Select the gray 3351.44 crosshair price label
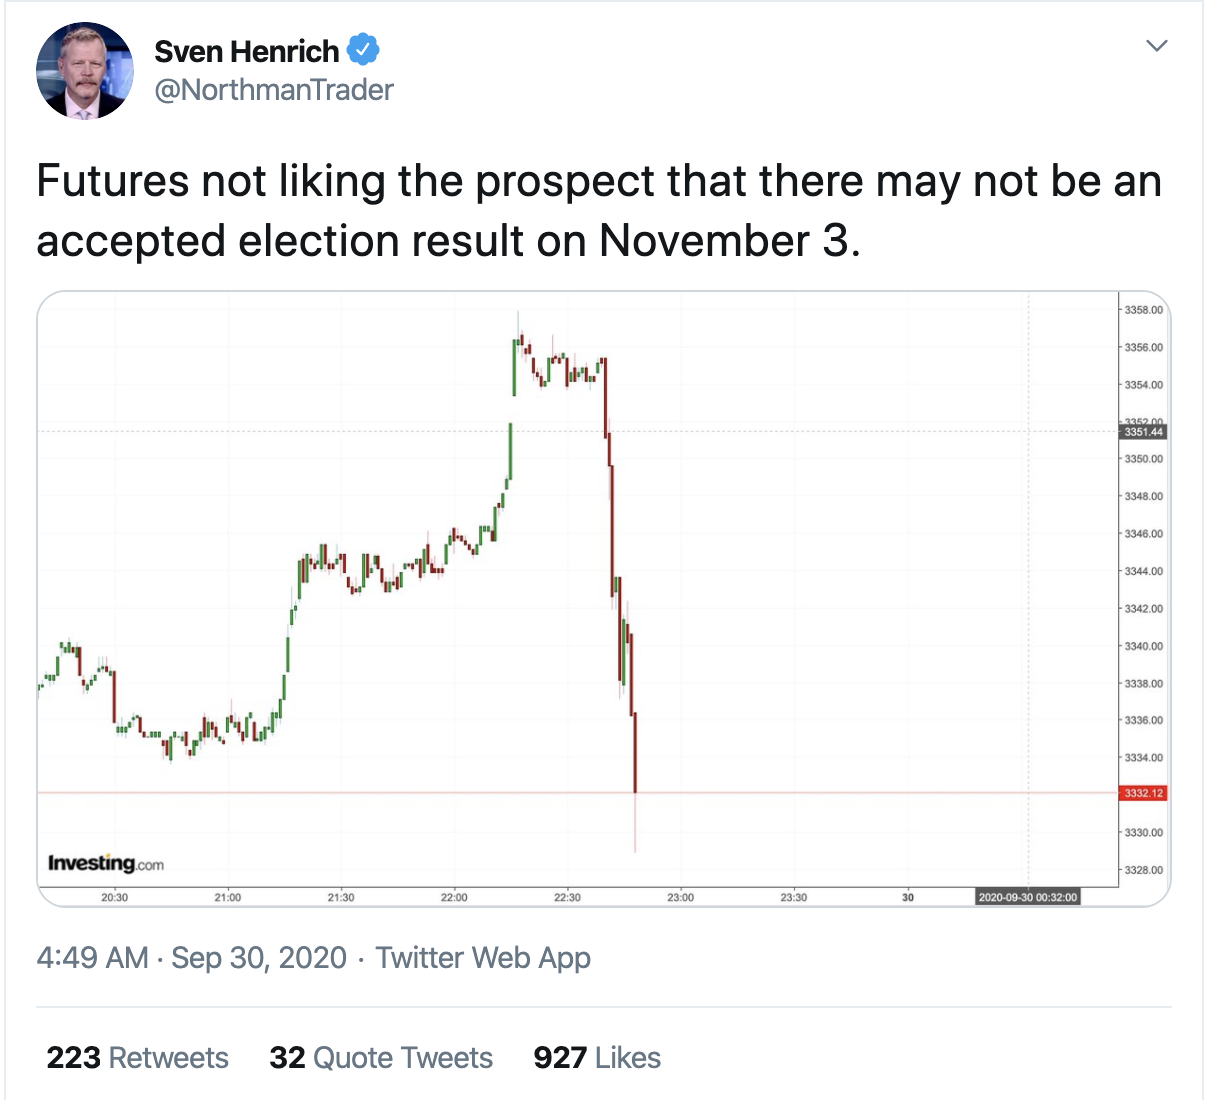 1143,432
